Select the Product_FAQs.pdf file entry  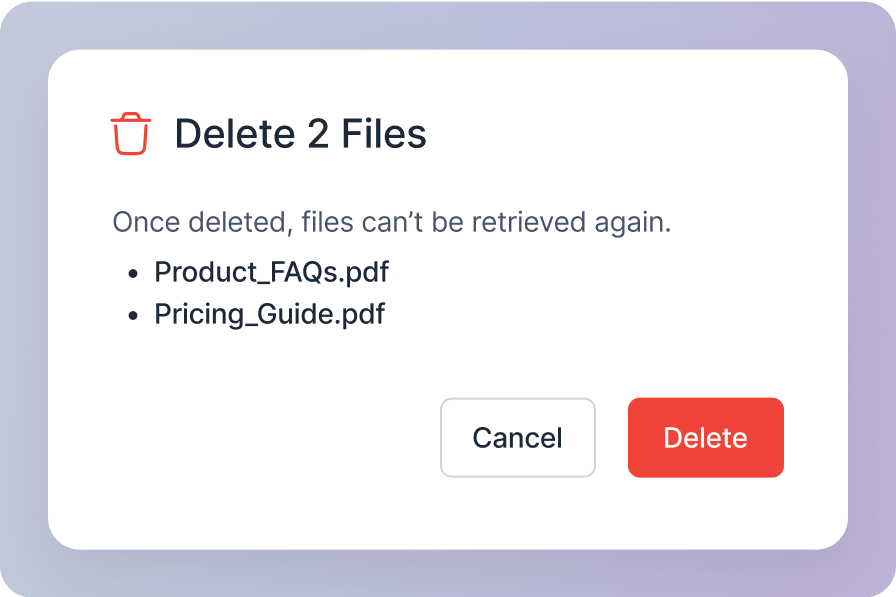pyautogui.click(x=271, y=272)
